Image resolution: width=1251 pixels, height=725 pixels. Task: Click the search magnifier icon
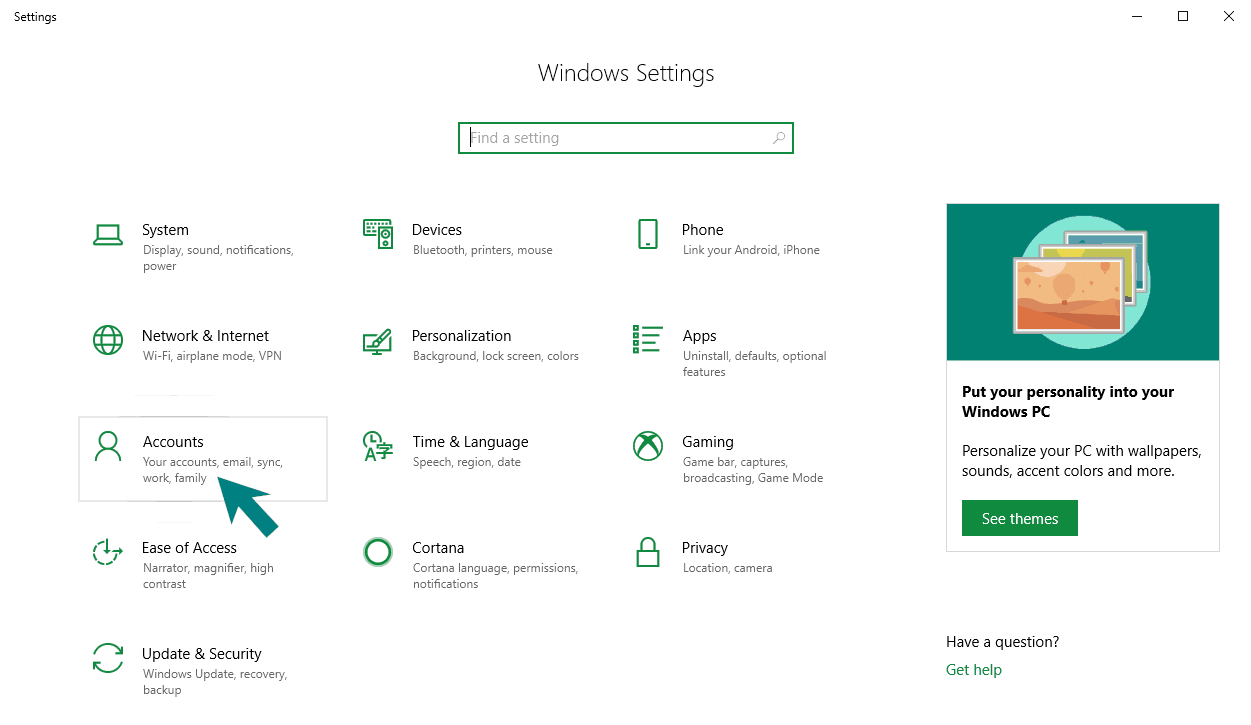[779, 138]
